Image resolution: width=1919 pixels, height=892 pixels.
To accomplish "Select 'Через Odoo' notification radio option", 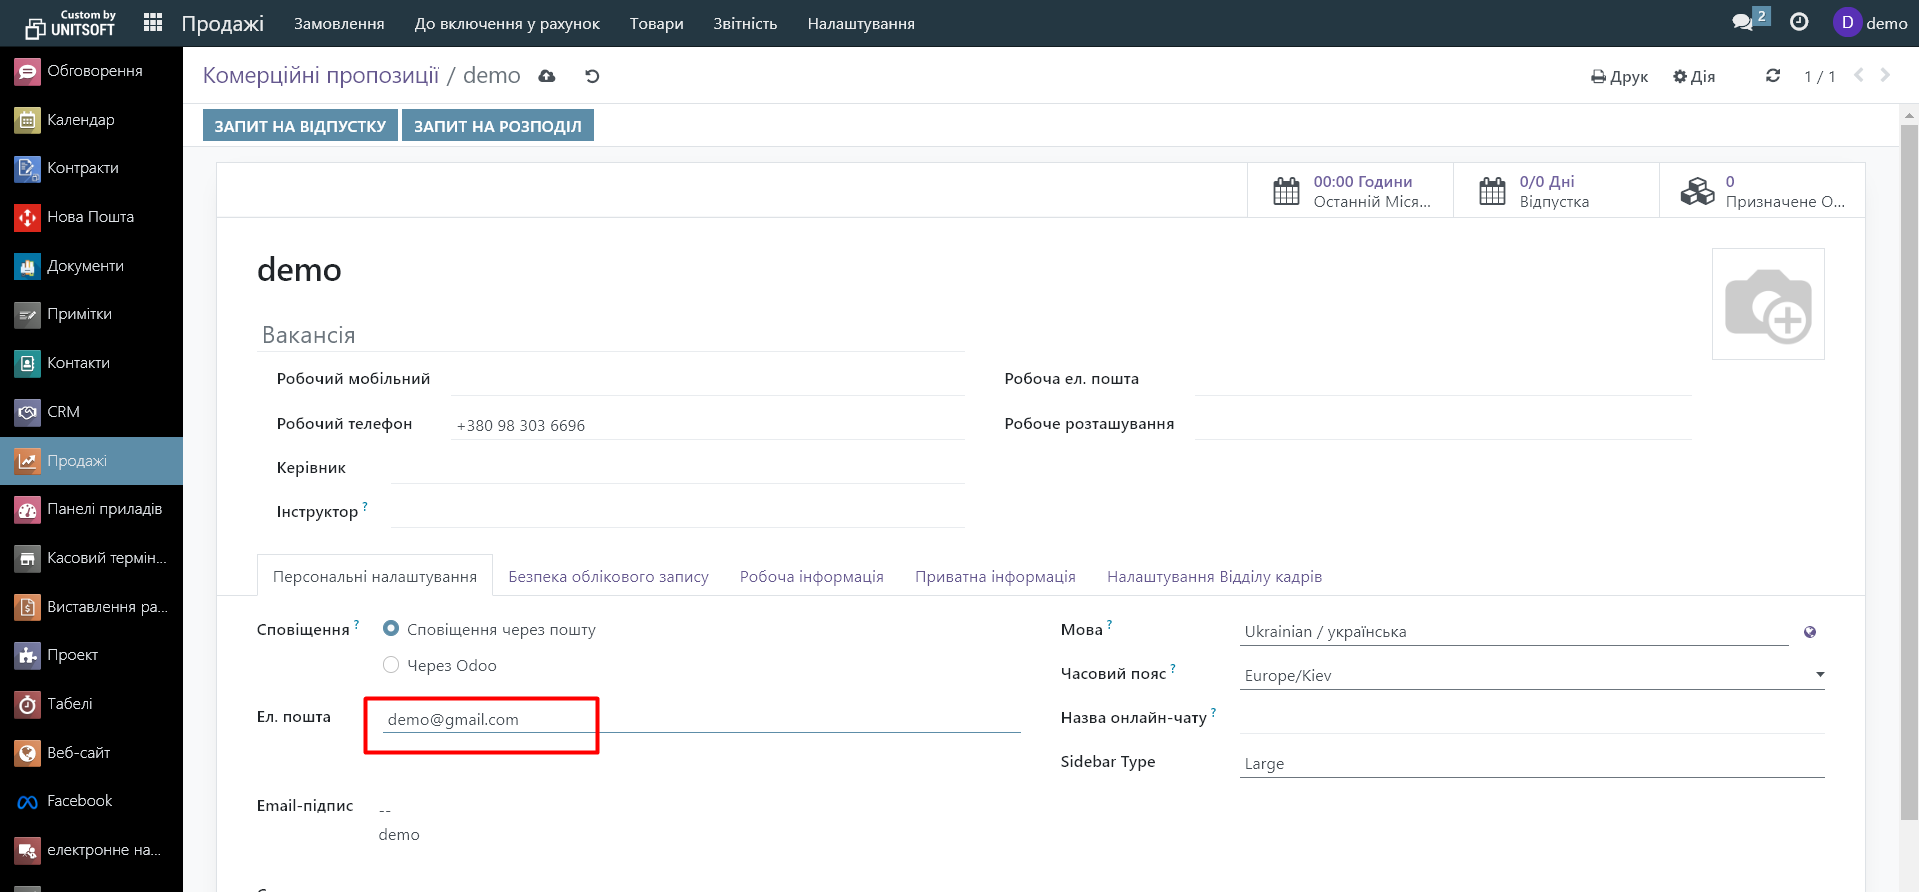I will pos(391,665).
